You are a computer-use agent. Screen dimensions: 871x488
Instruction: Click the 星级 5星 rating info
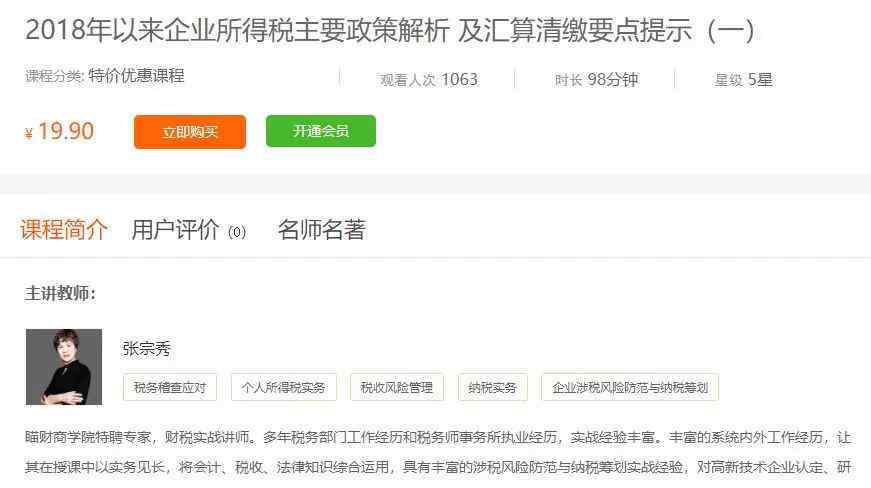pos(743,80)
